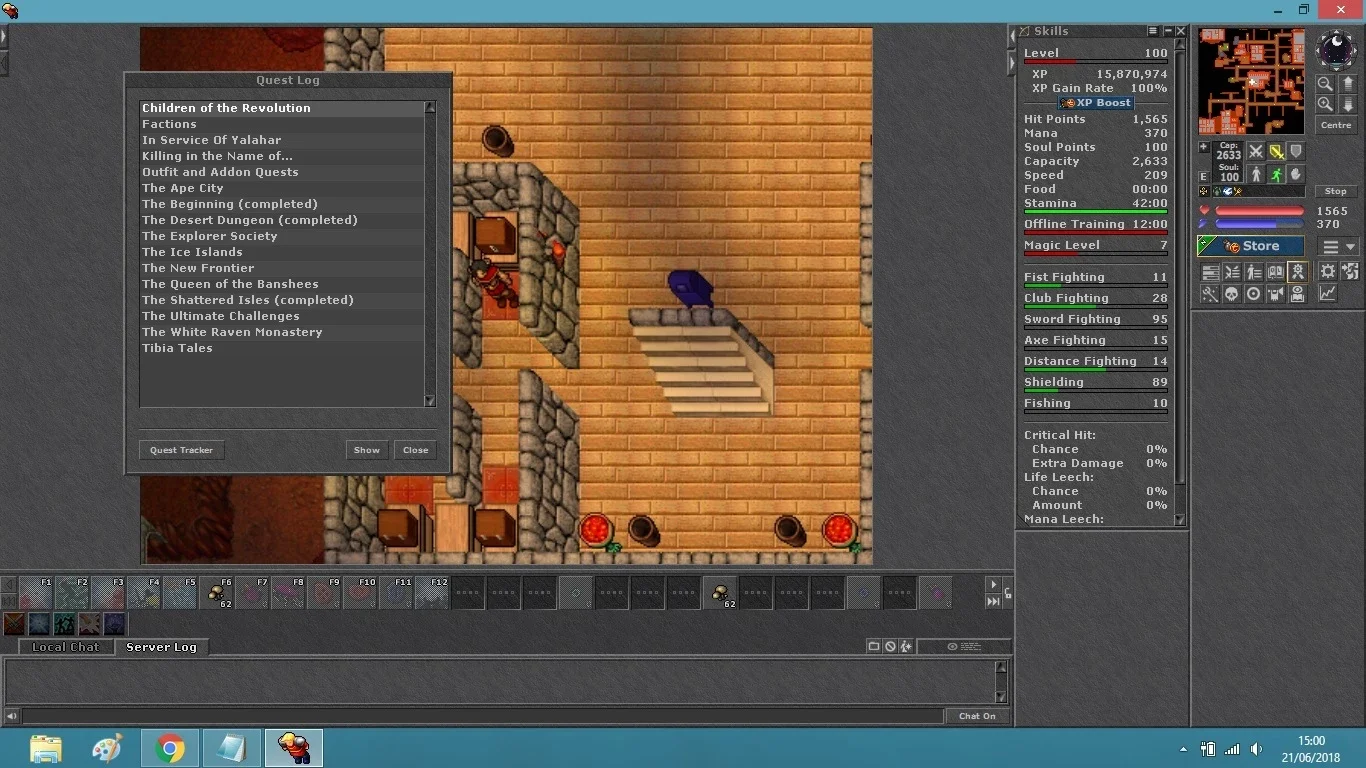Enable offensive crossed-swords fight mode
This screenshot has height=768, width=1366.
1256,152
